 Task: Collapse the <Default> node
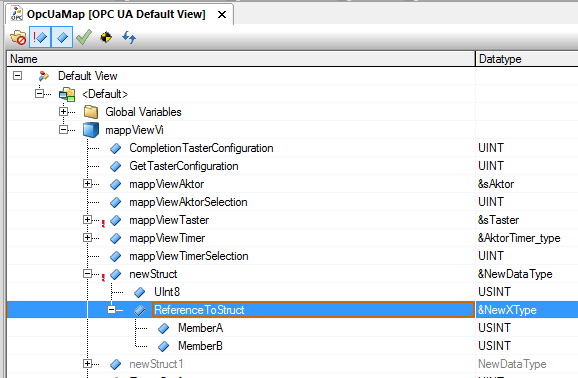[x=39, y=94]
